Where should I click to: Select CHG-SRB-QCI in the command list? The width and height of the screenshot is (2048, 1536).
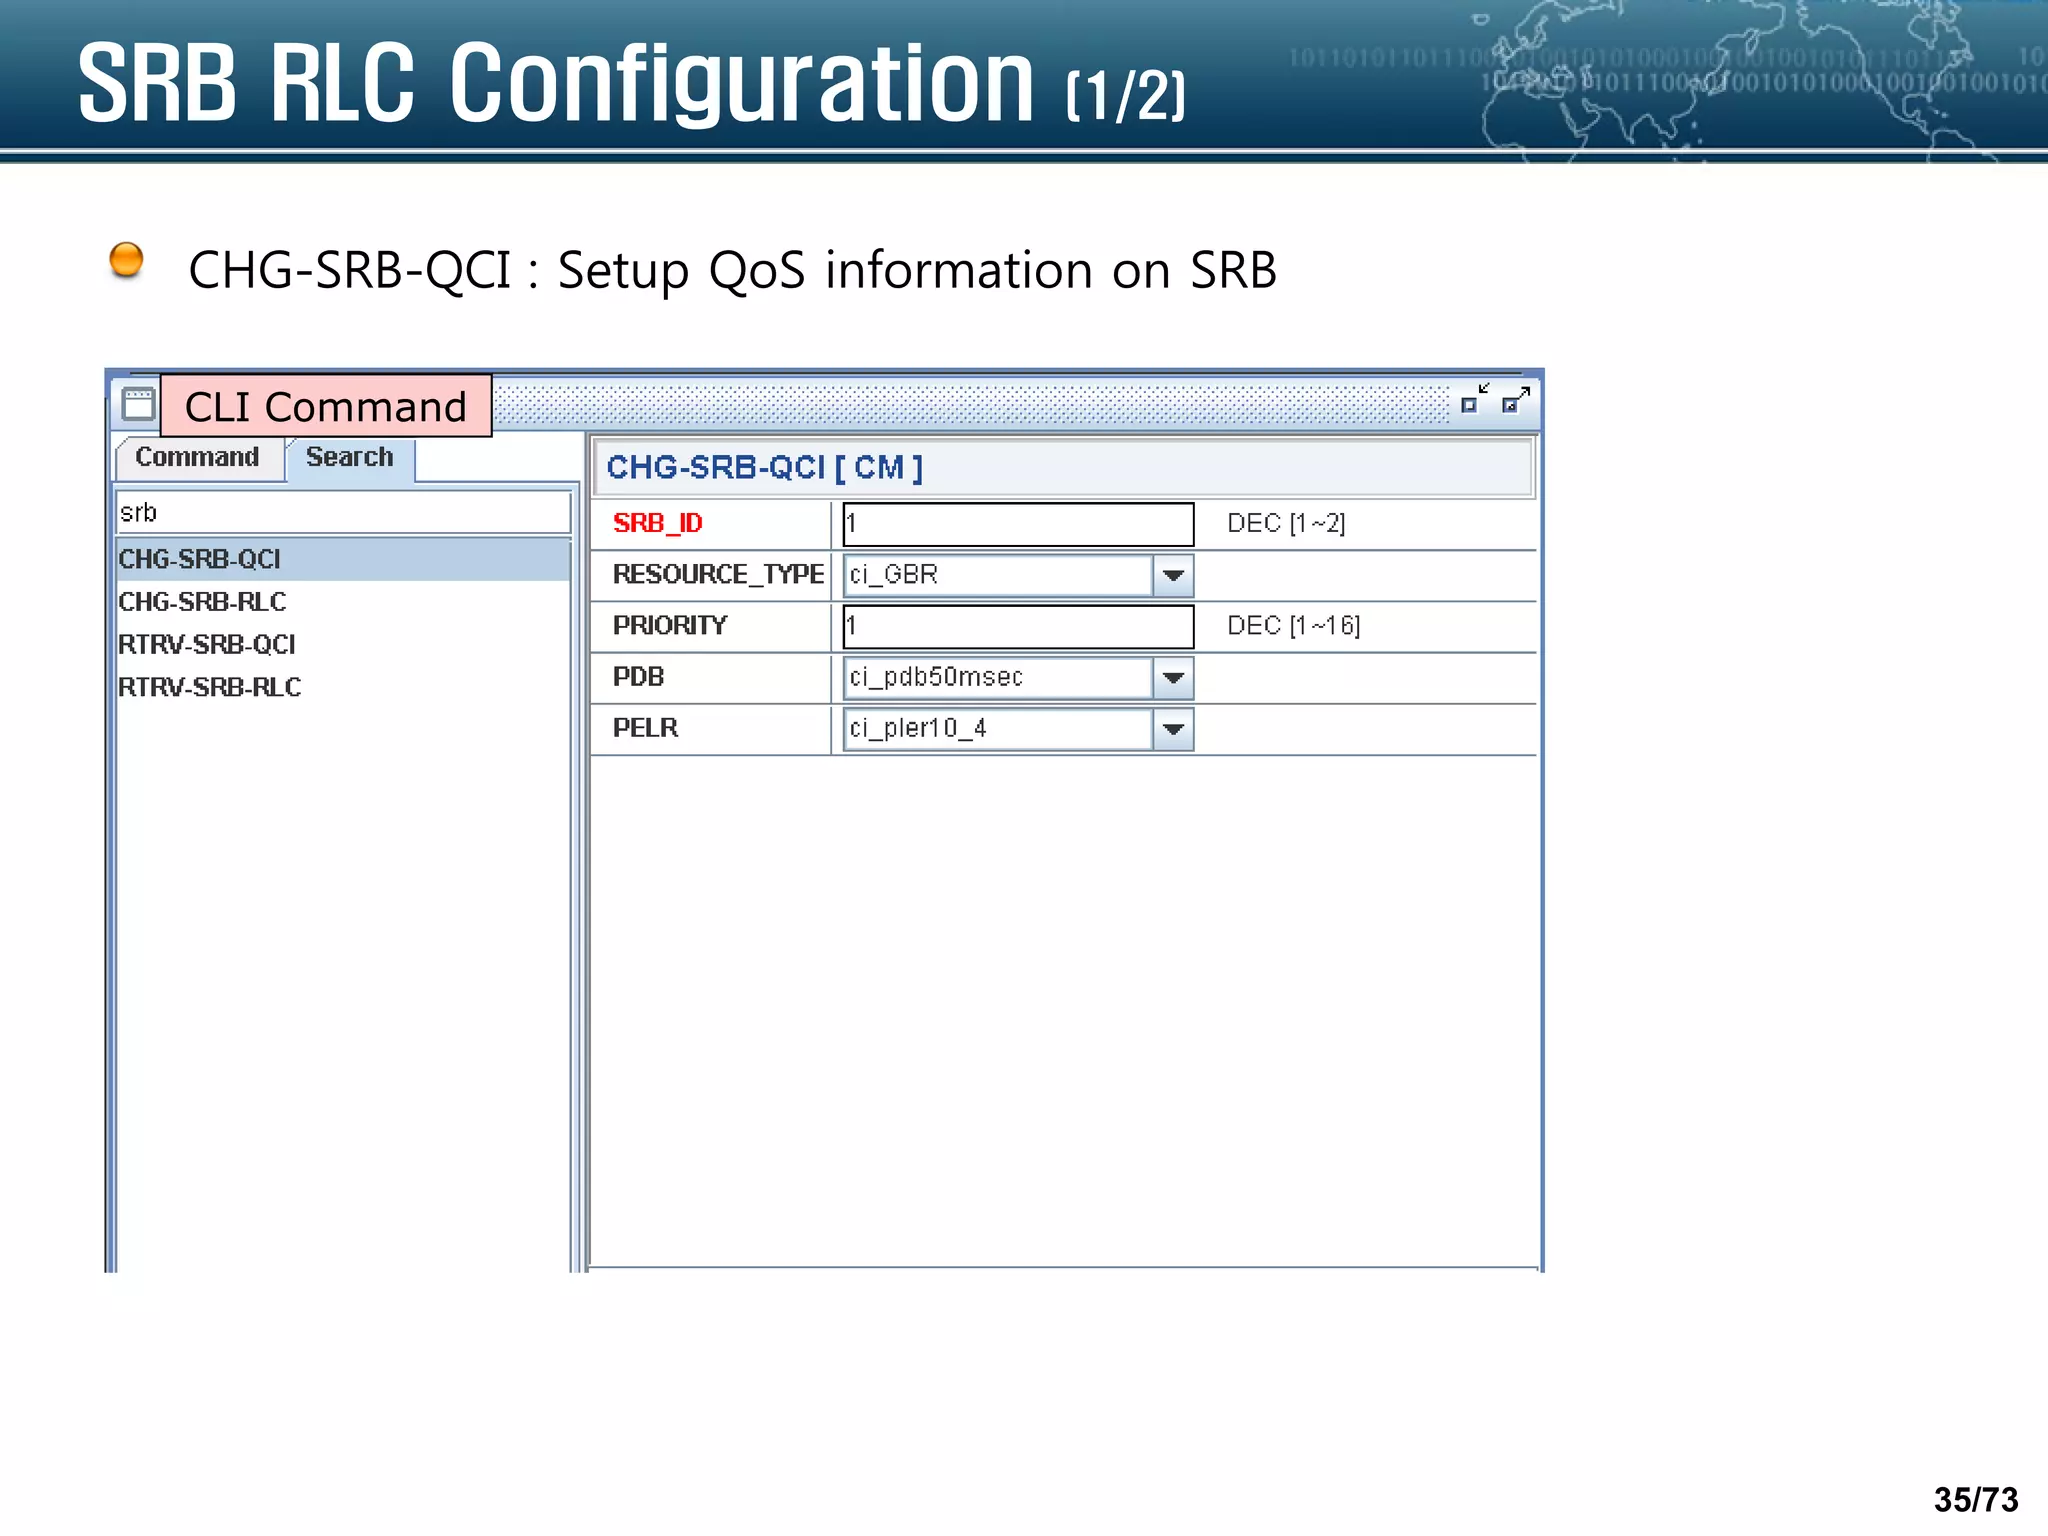(343, 559)
